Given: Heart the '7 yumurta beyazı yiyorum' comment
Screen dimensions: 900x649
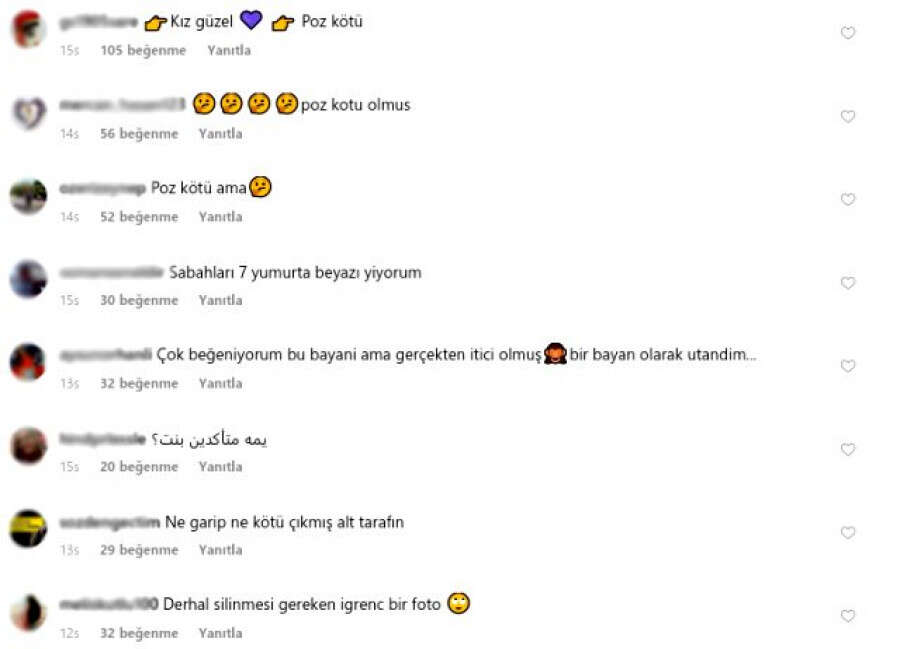Looking at the screenshot, I should [x=848, y=283].
